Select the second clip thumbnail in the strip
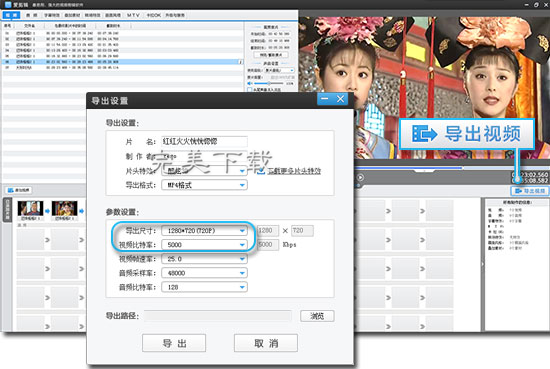 [65, 208]
